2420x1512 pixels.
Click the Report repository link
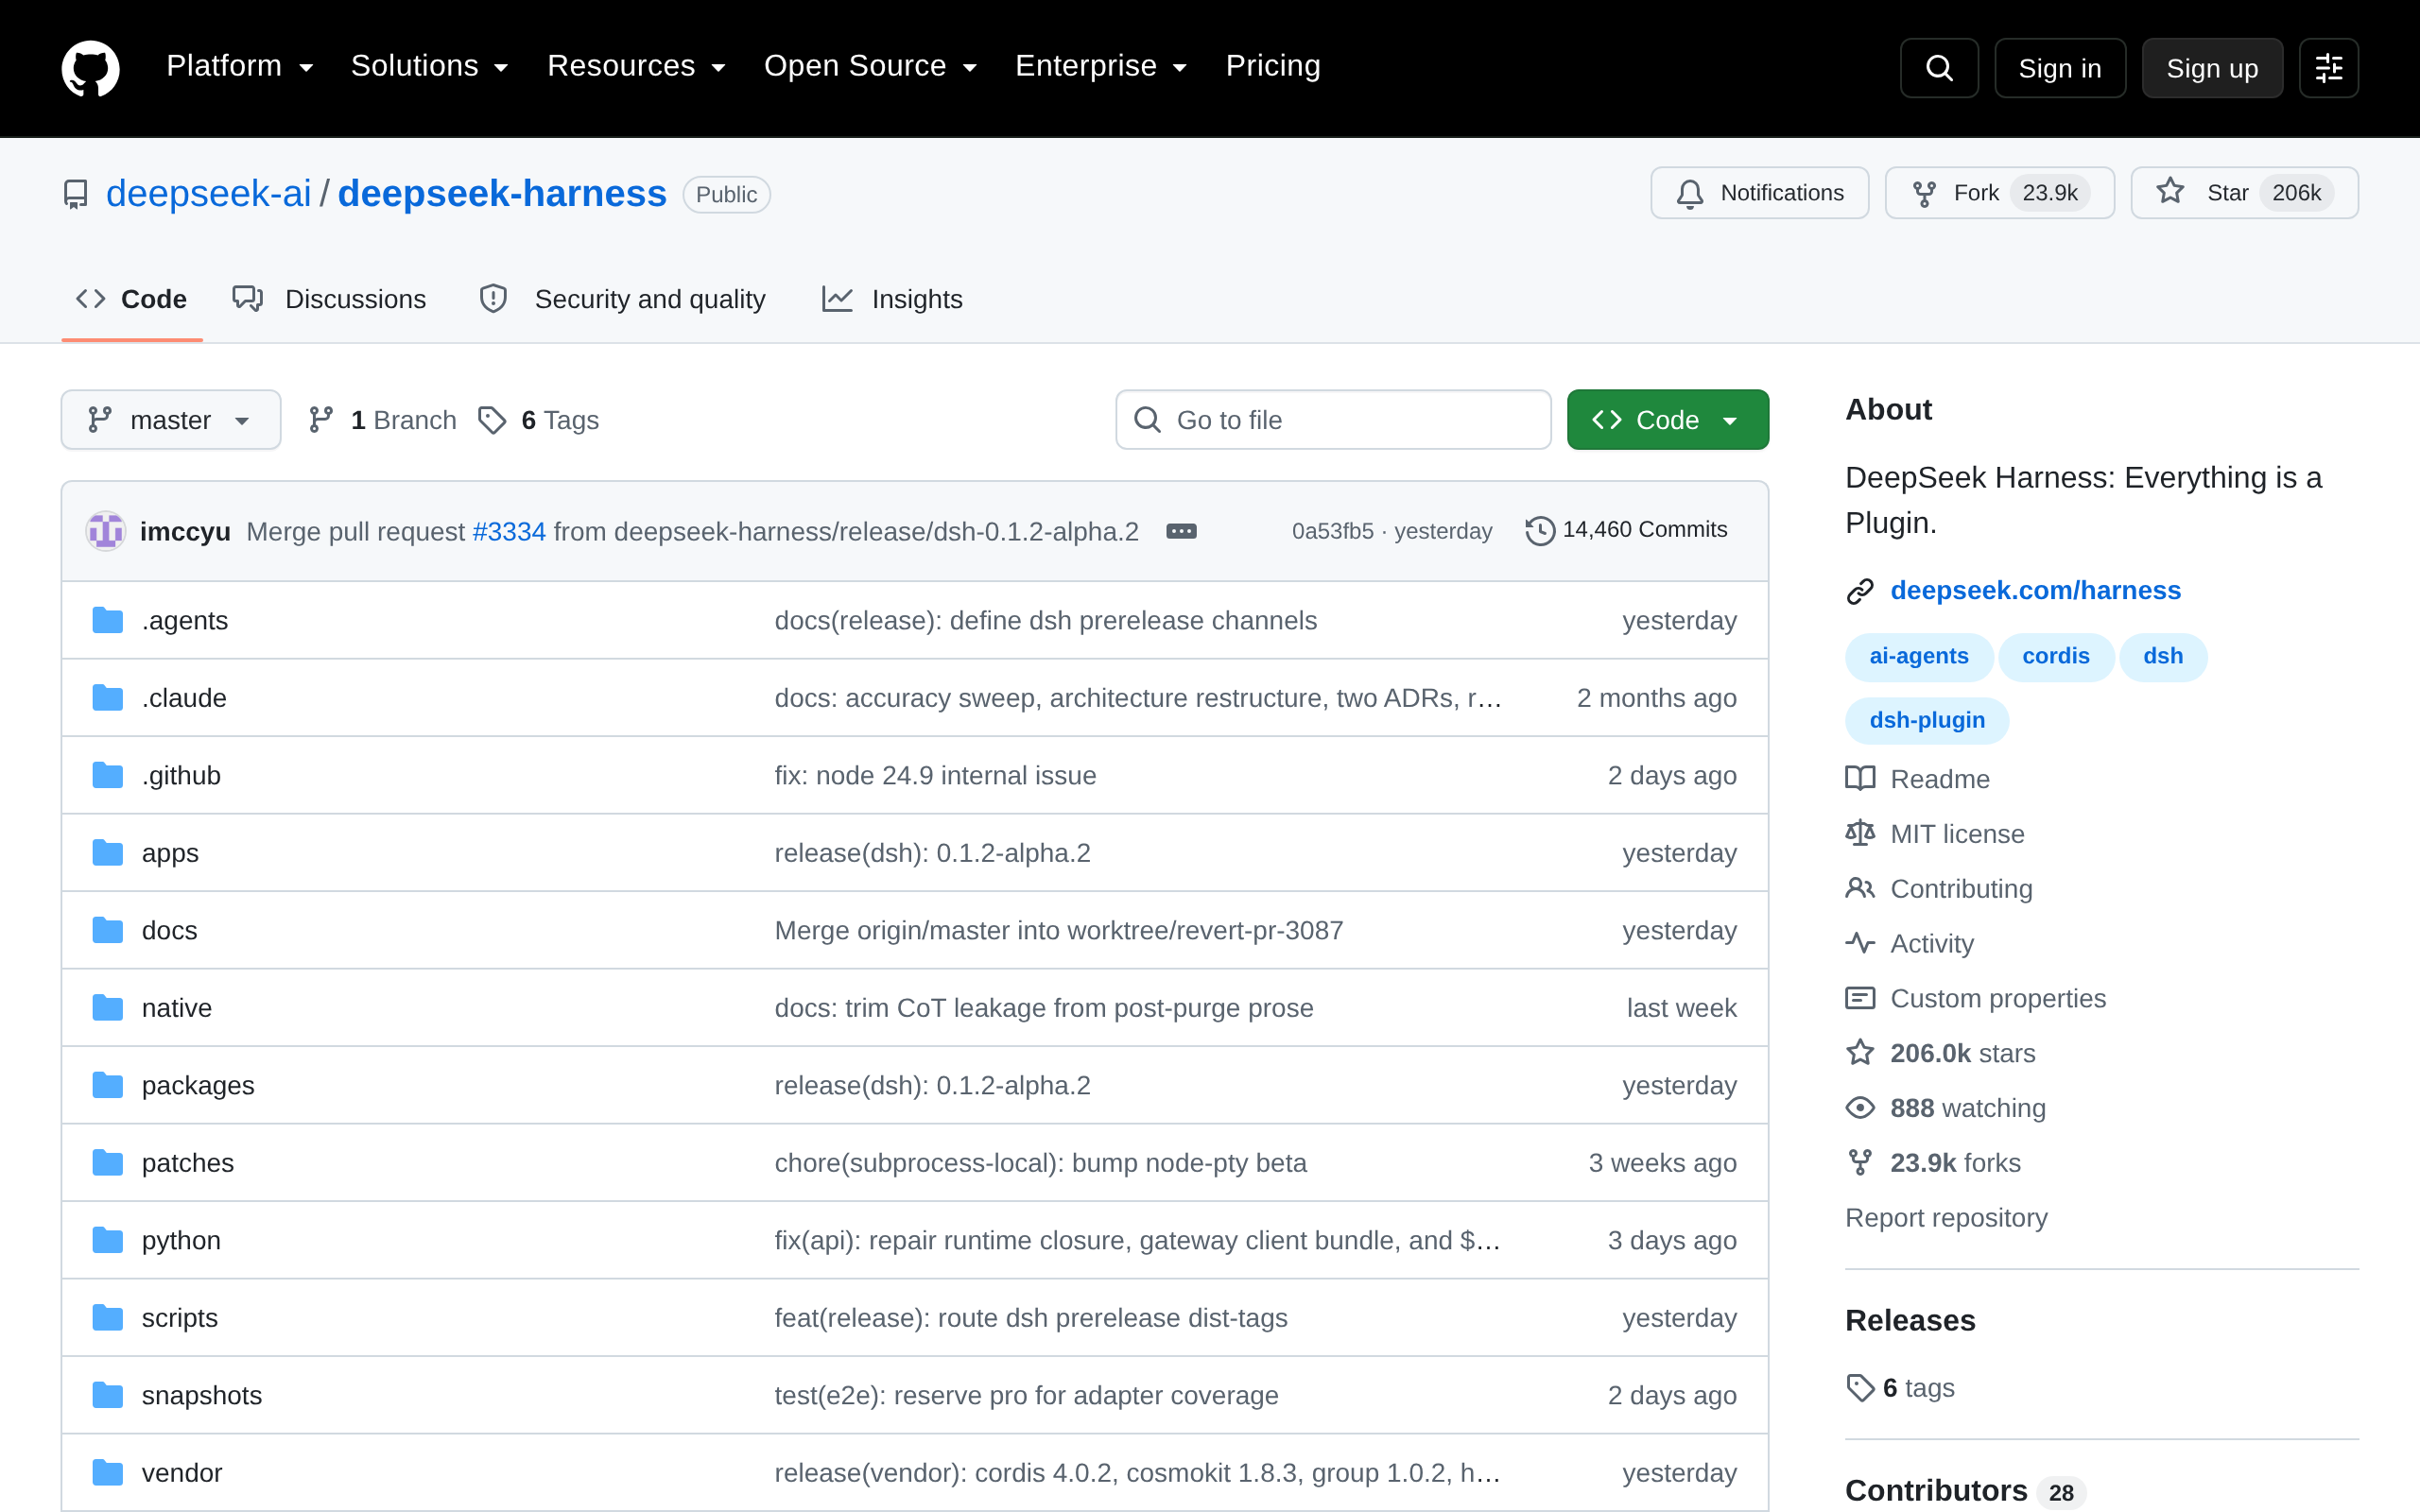pos(1946,1217)
